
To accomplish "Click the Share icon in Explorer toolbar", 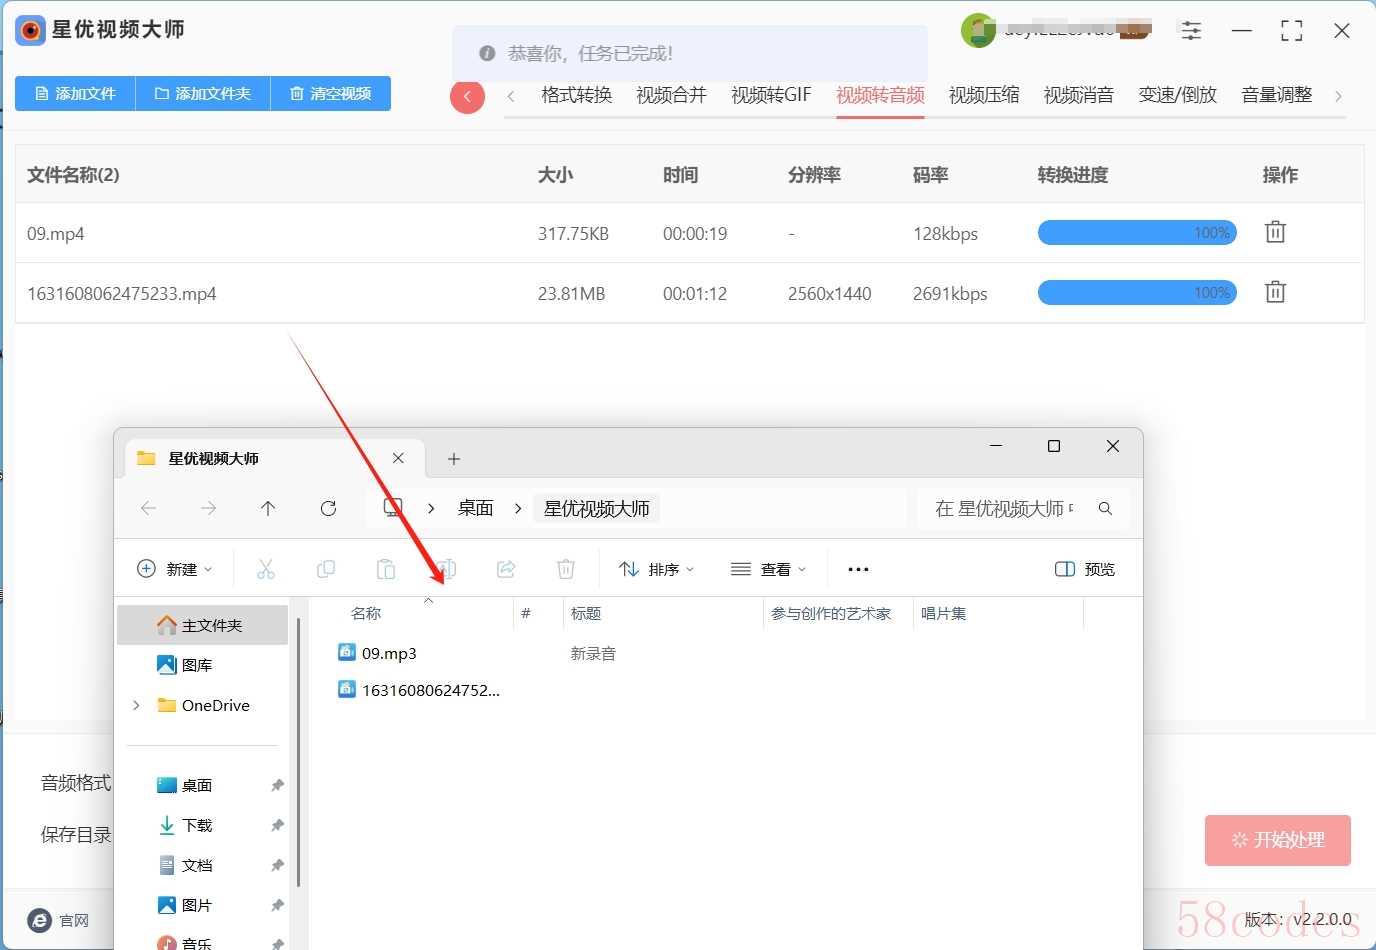I will click(505, 569).
